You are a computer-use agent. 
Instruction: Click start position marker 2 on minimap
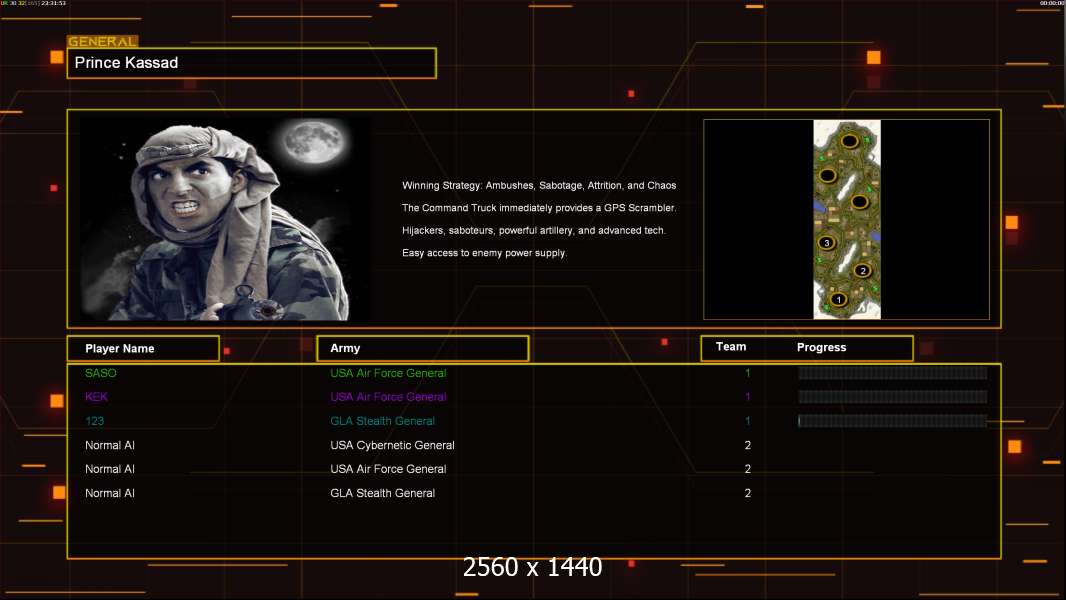pos(863,270)
